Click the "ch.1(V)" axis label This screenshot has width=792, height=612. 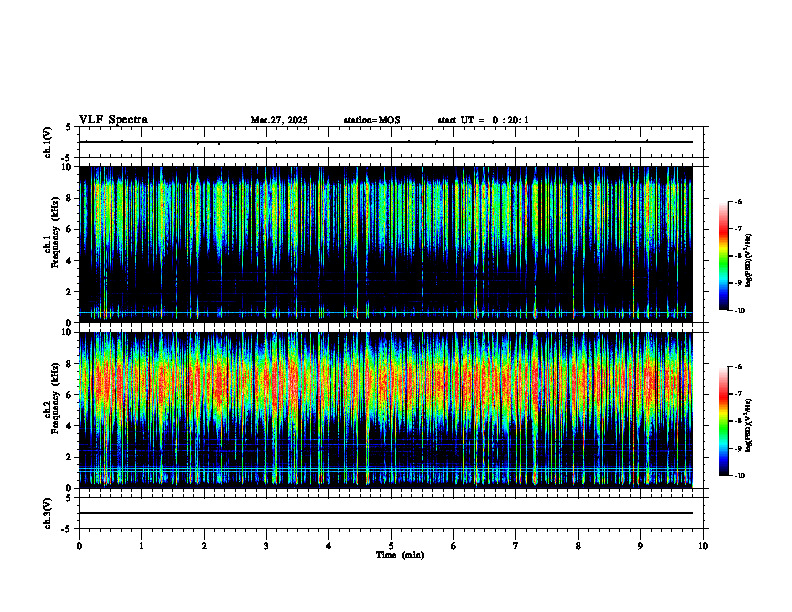[48, 142]
